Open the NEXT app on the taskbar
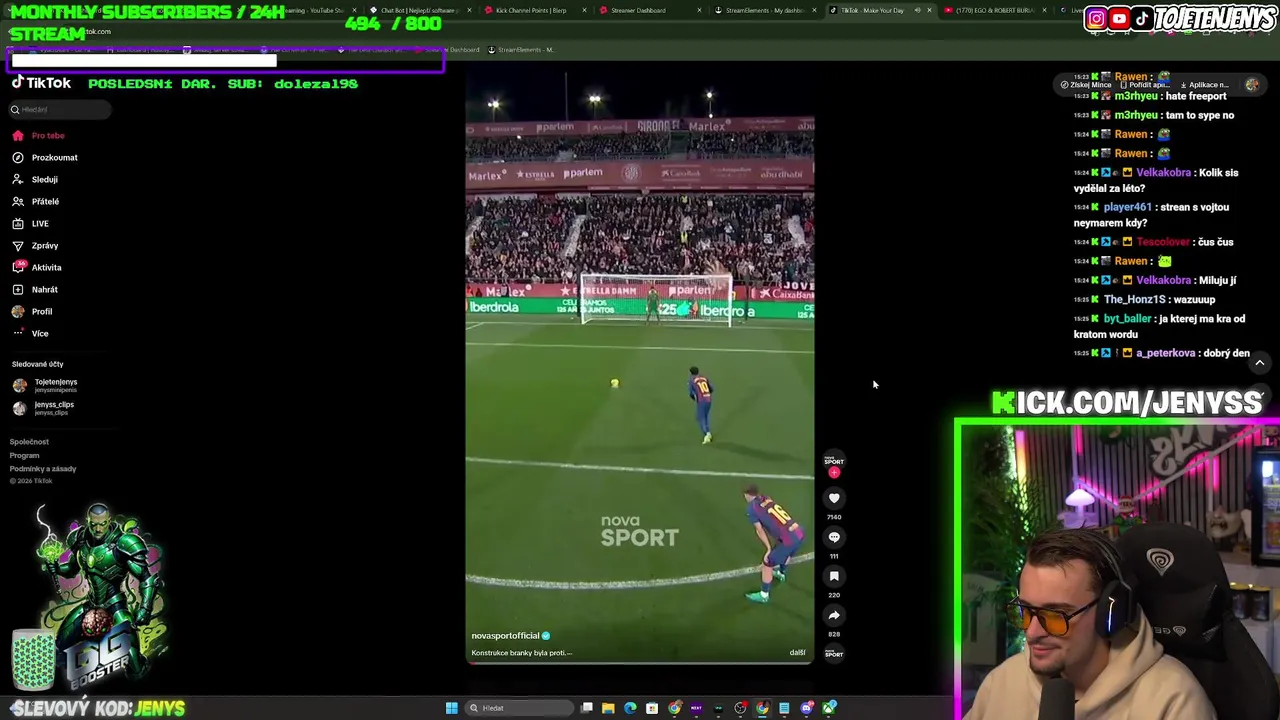The image size is (1280, 720). 696,708
